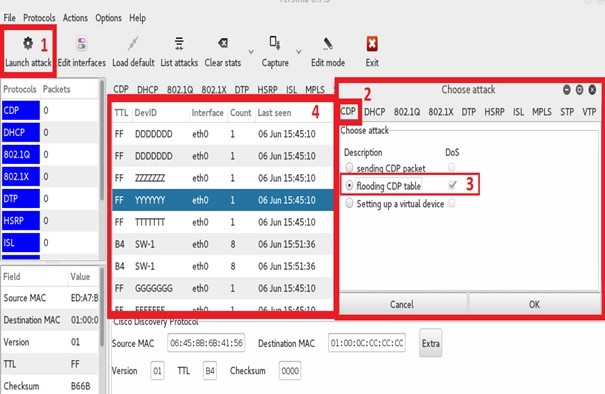
Task: Click the Checksum input field
Action: click(290, 370)
